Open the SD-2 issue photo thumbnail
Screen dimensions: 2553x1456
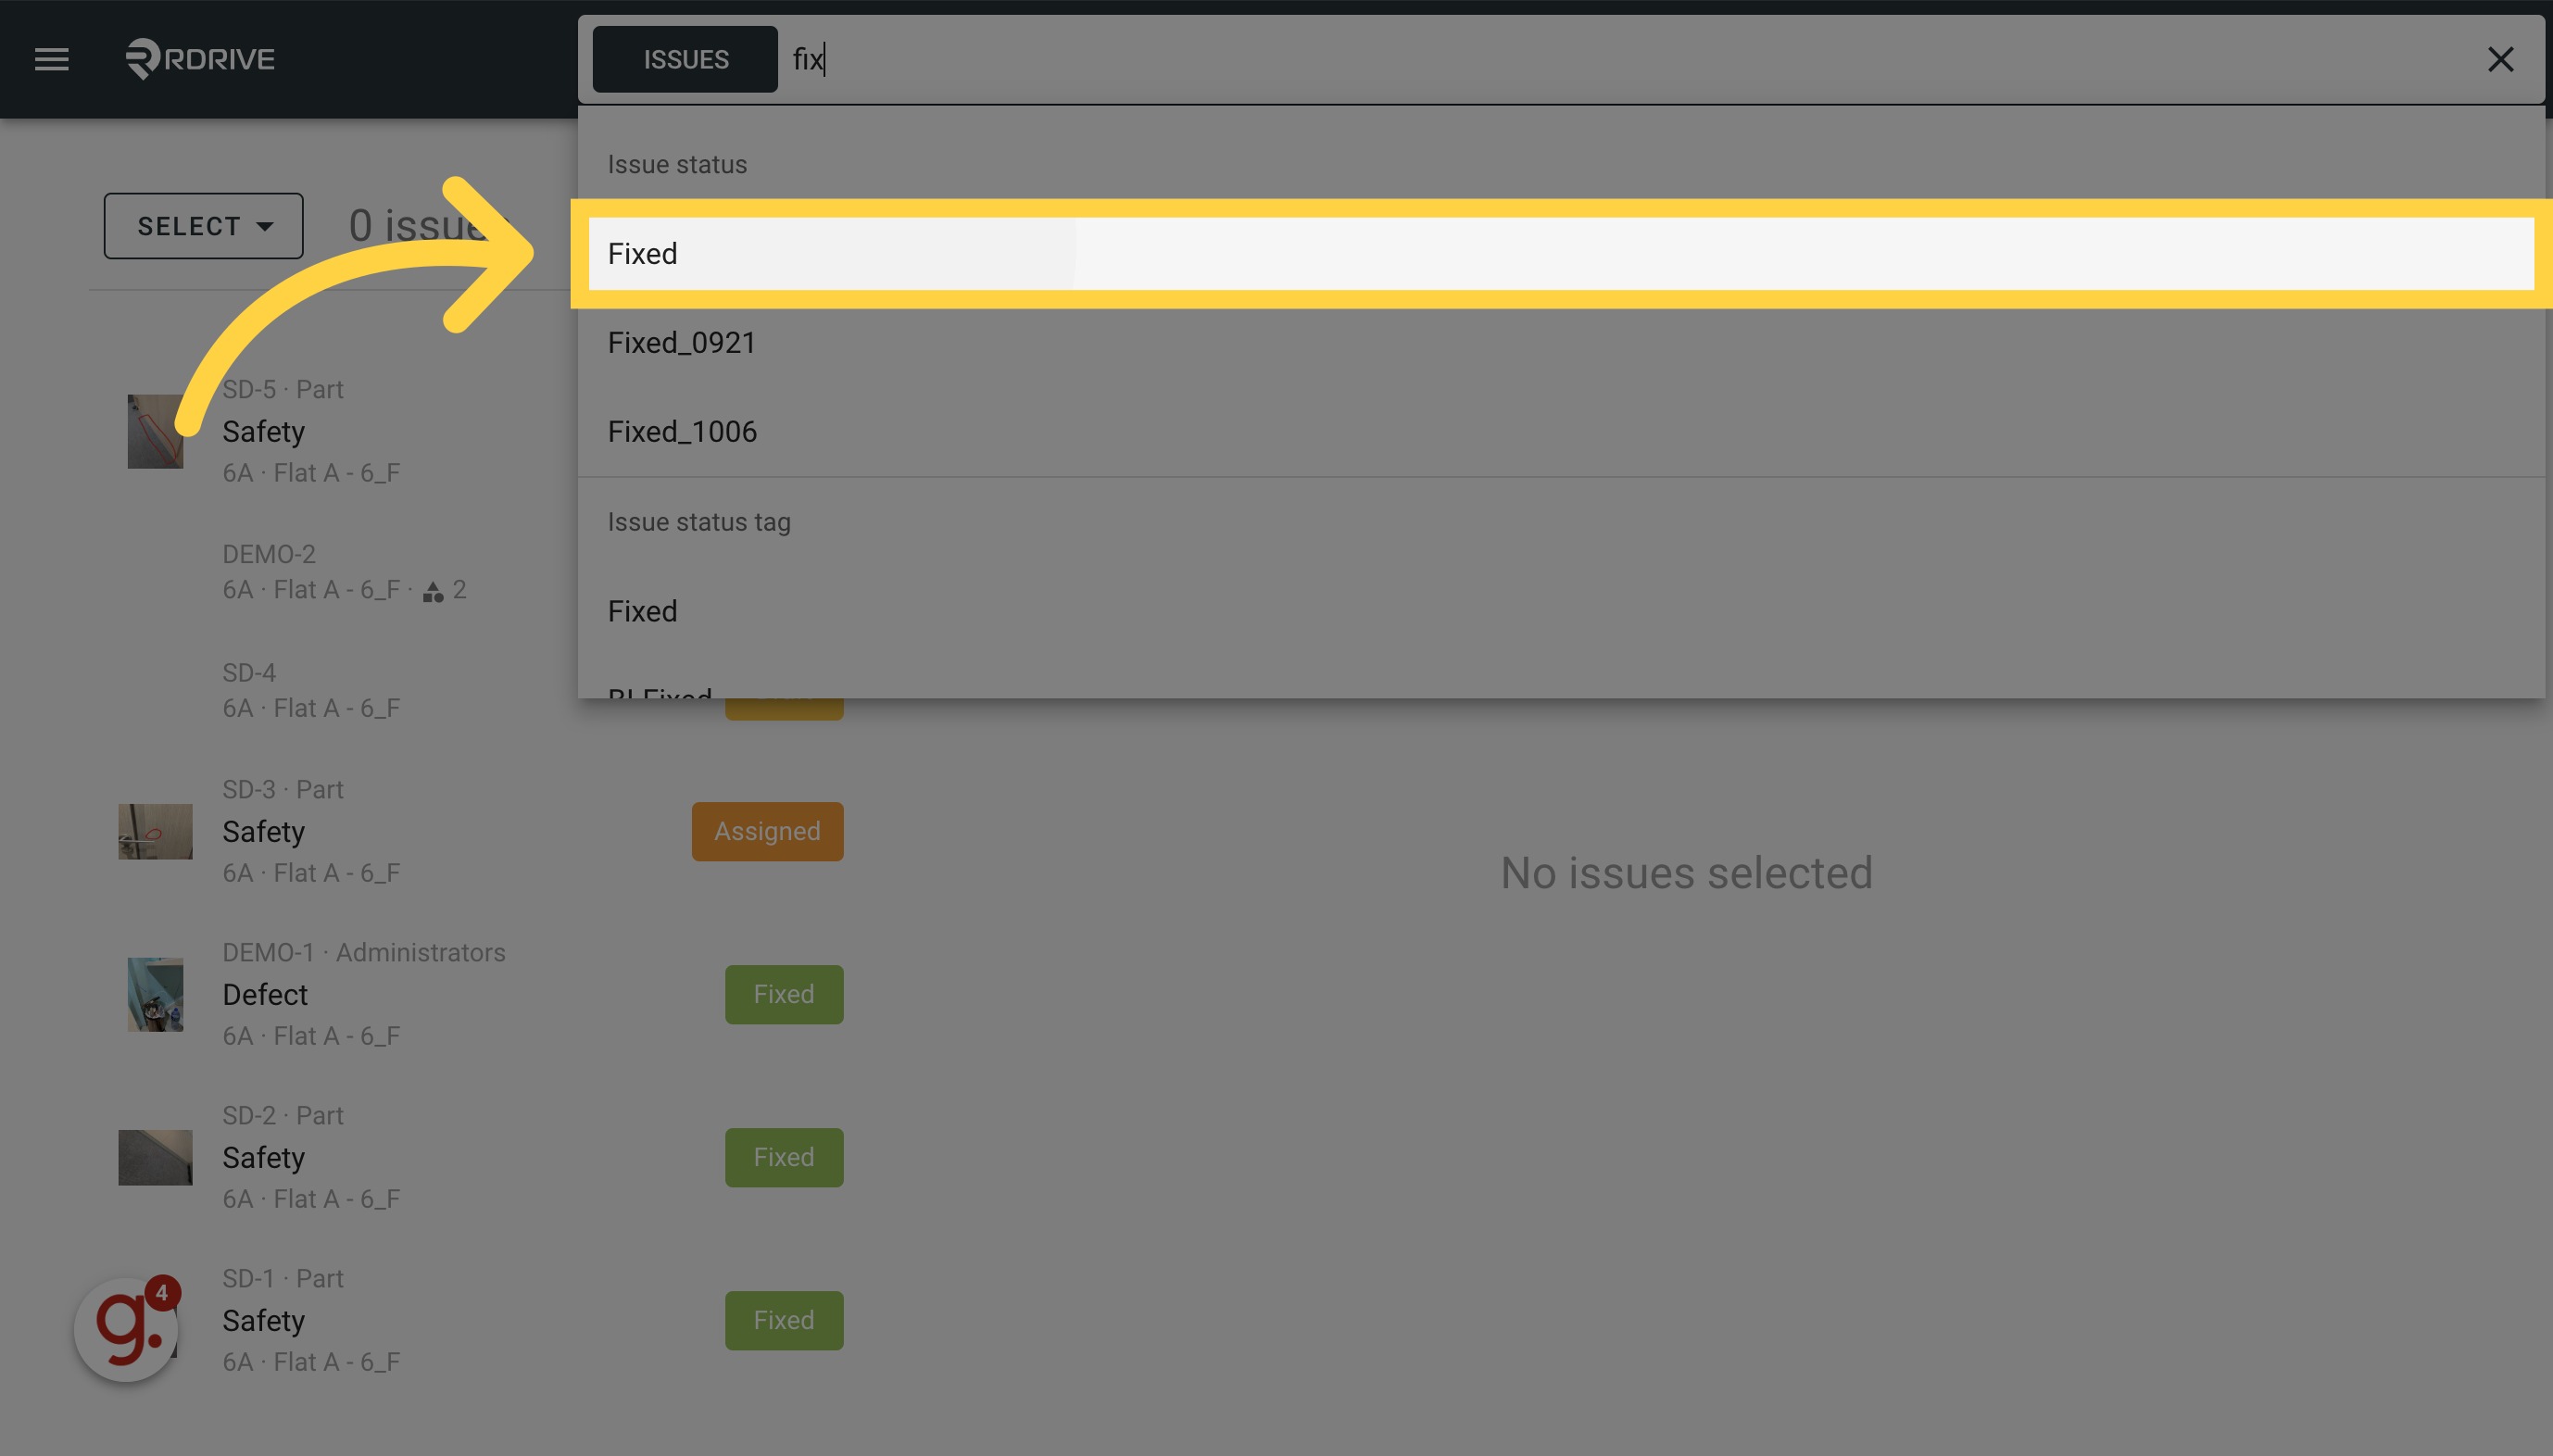pos(155,1158)
